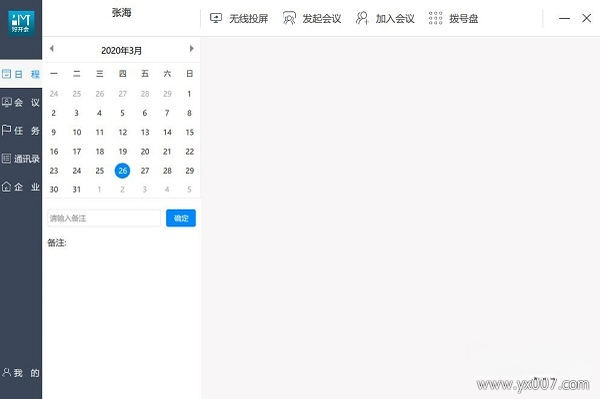Click the 请输入备注 note input field
The image size is (600, 399).
click(104, 218)
